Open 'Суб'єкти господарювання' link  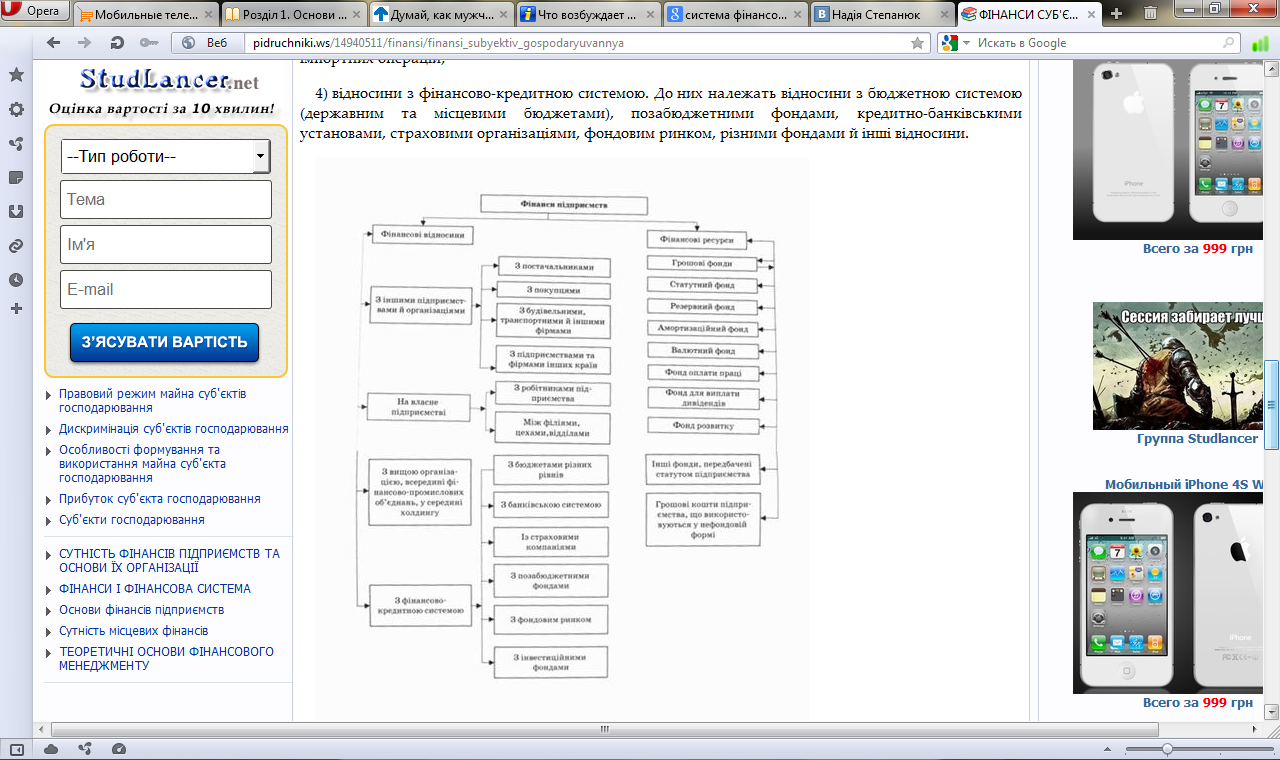point(132,520)
